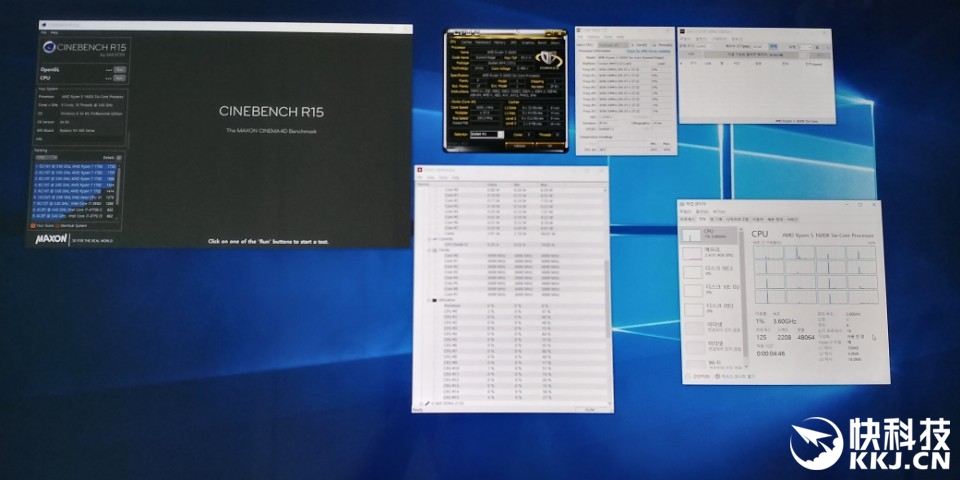Click the OK button in CPU-Z
Viewport: 960px width, 480px height.
pos(550,146)
